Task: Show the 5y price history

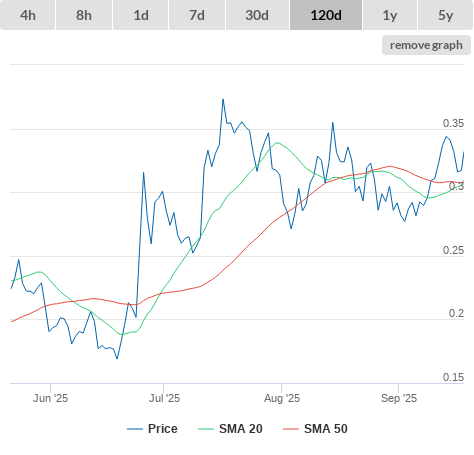Action: coord(446,15)
